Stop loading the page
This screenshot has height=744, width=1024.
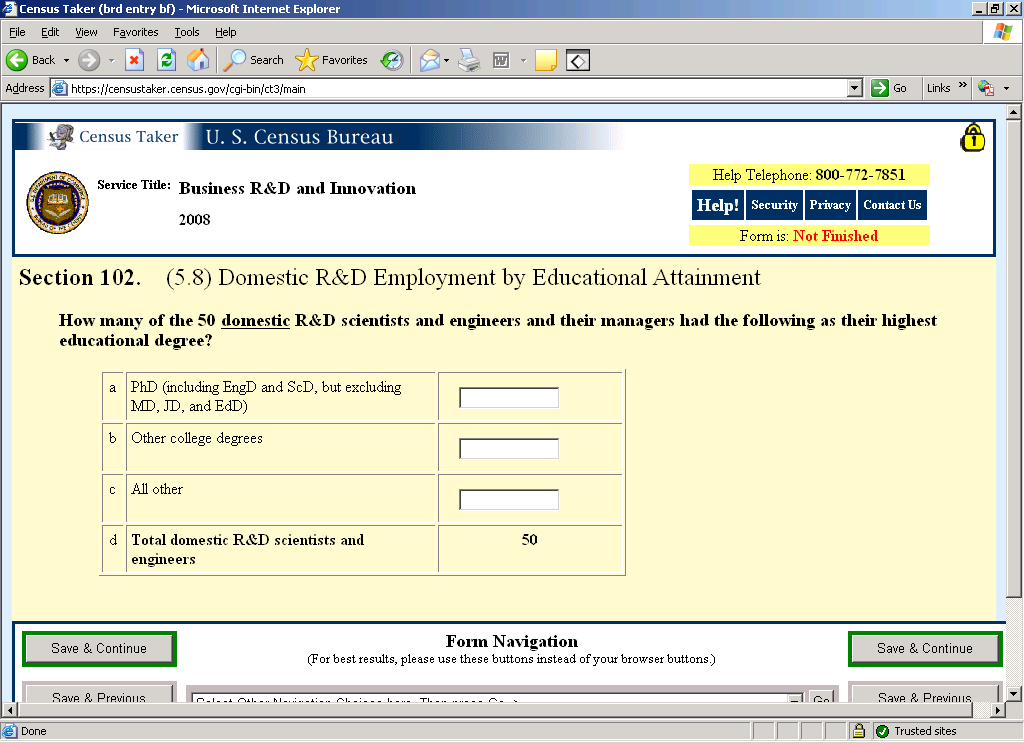click(134, 60)
